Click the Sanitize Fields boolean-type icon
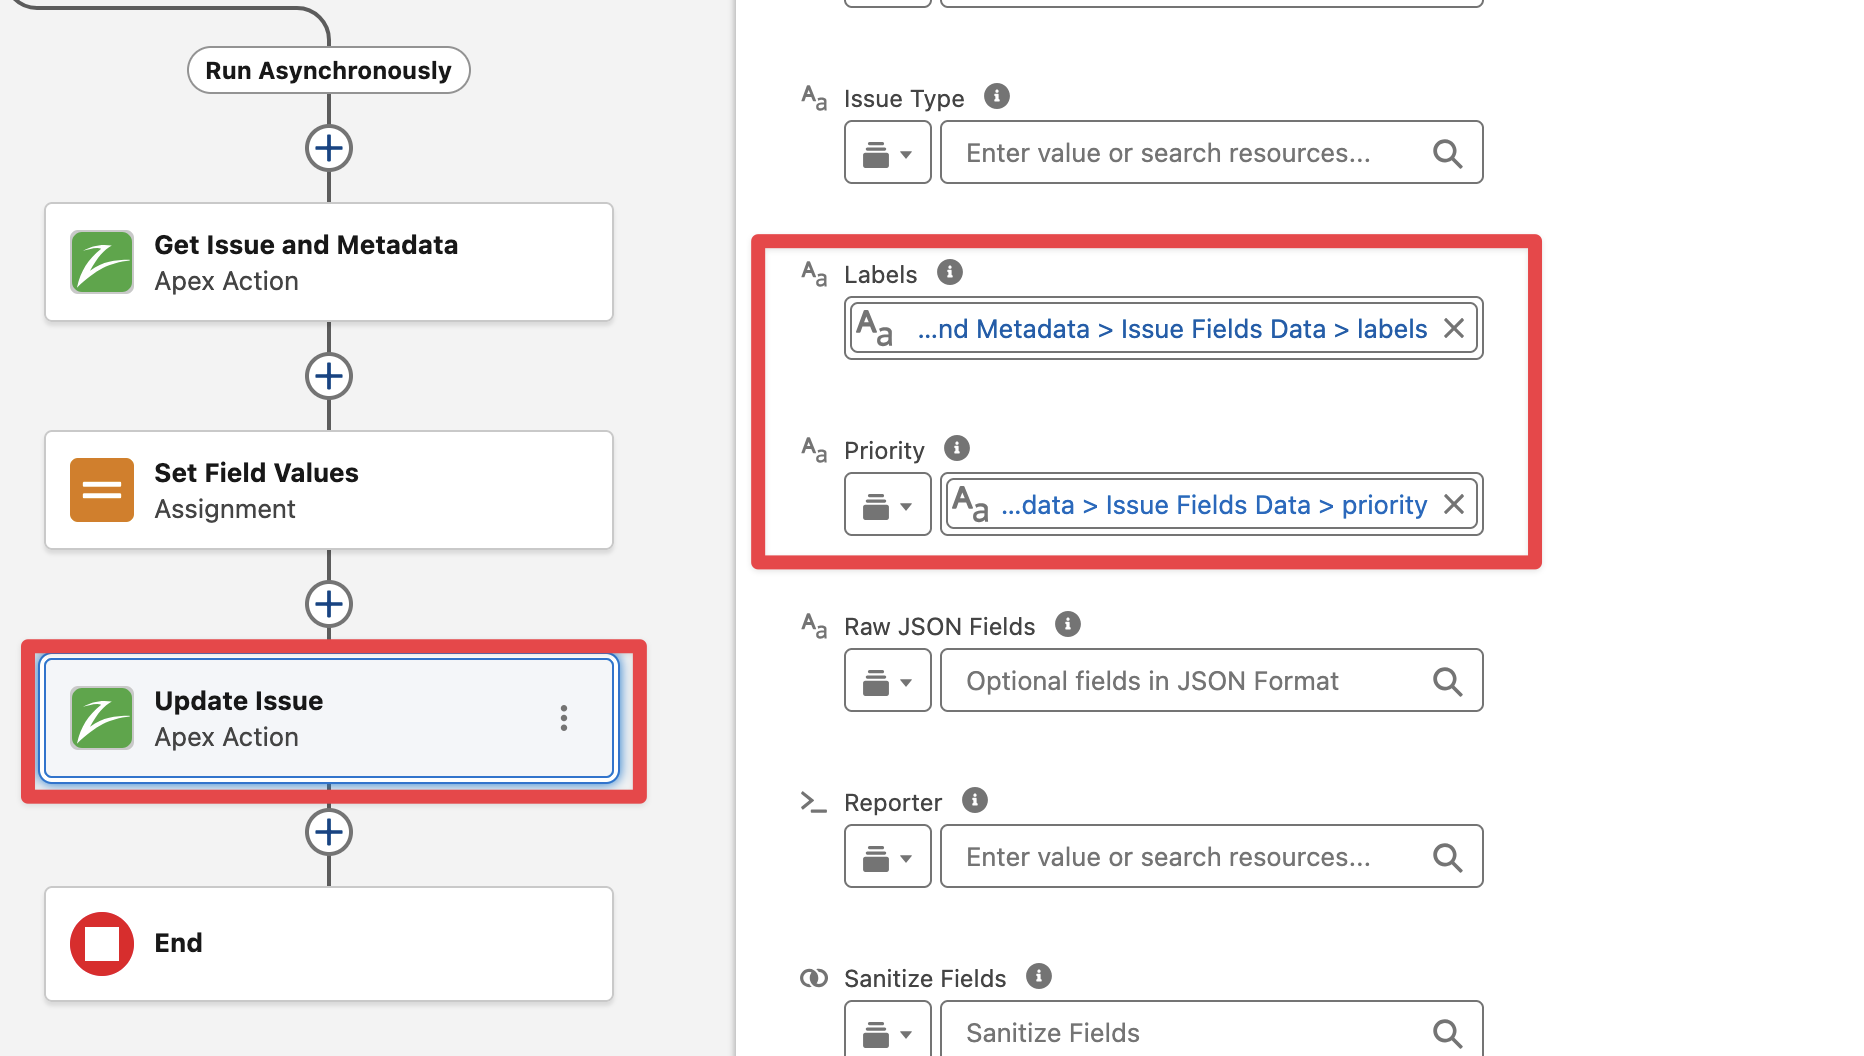 click(x=814, y=978)
